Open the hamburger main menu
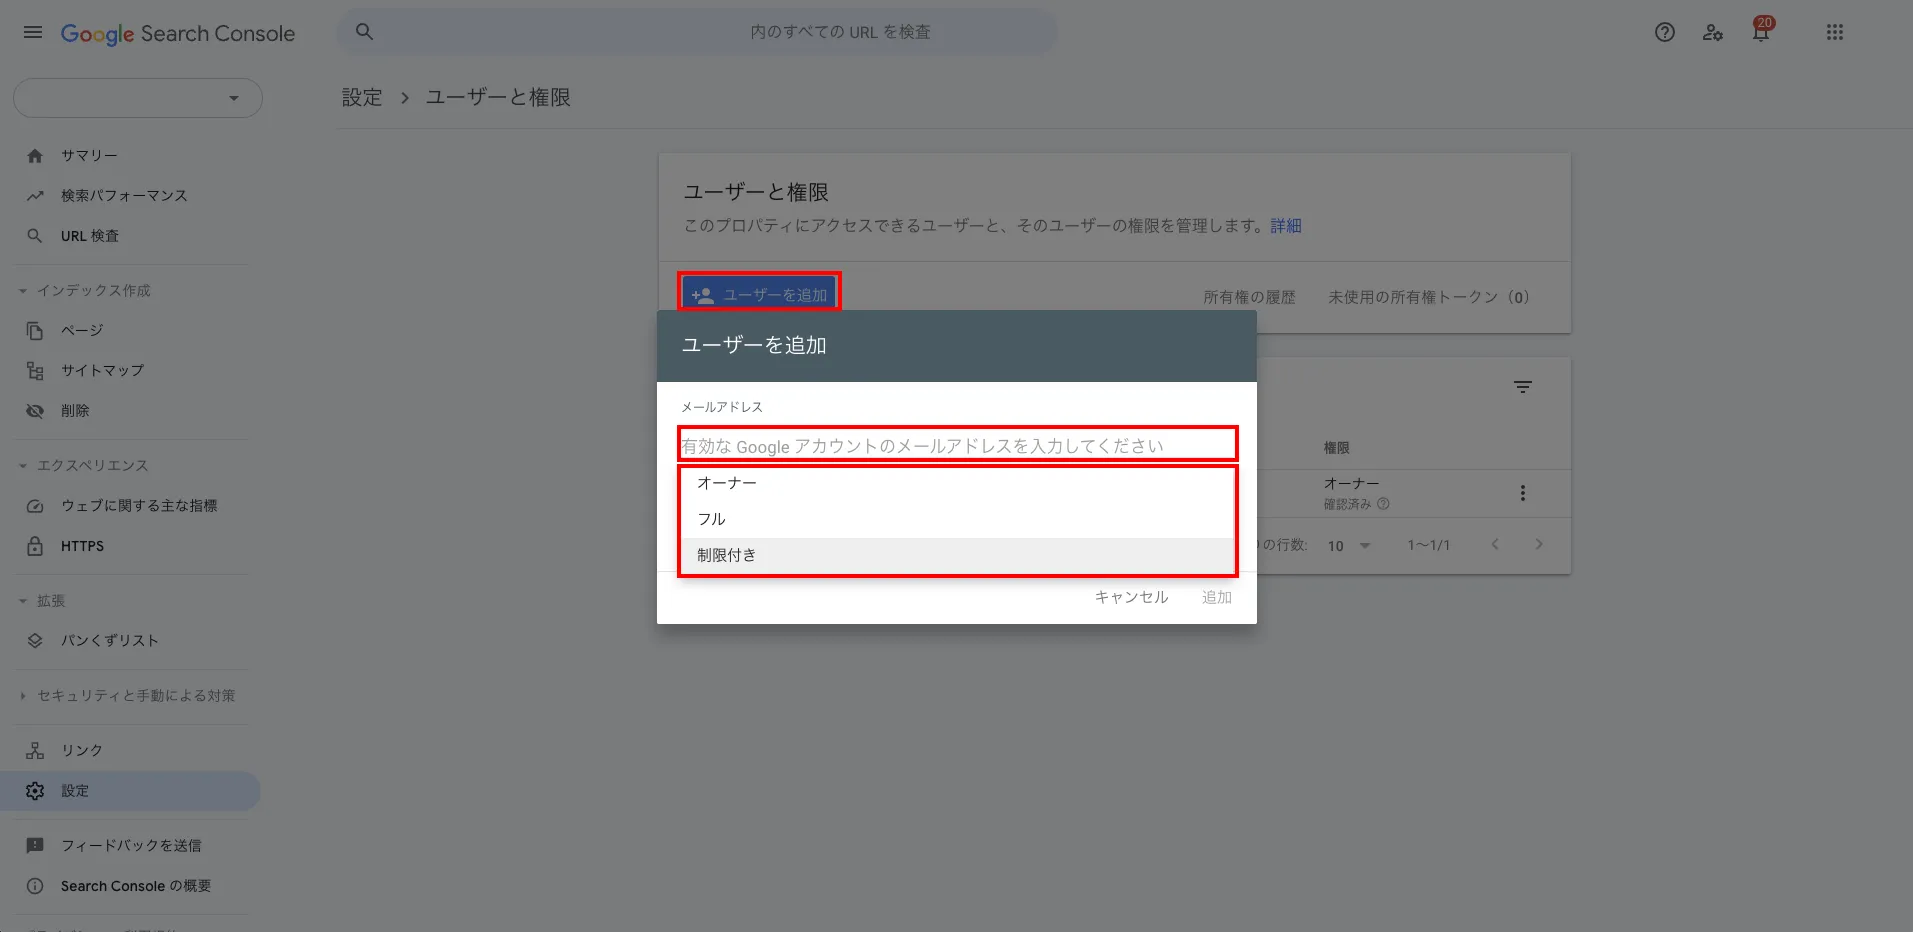The image size is (1913, 932). 33,32
